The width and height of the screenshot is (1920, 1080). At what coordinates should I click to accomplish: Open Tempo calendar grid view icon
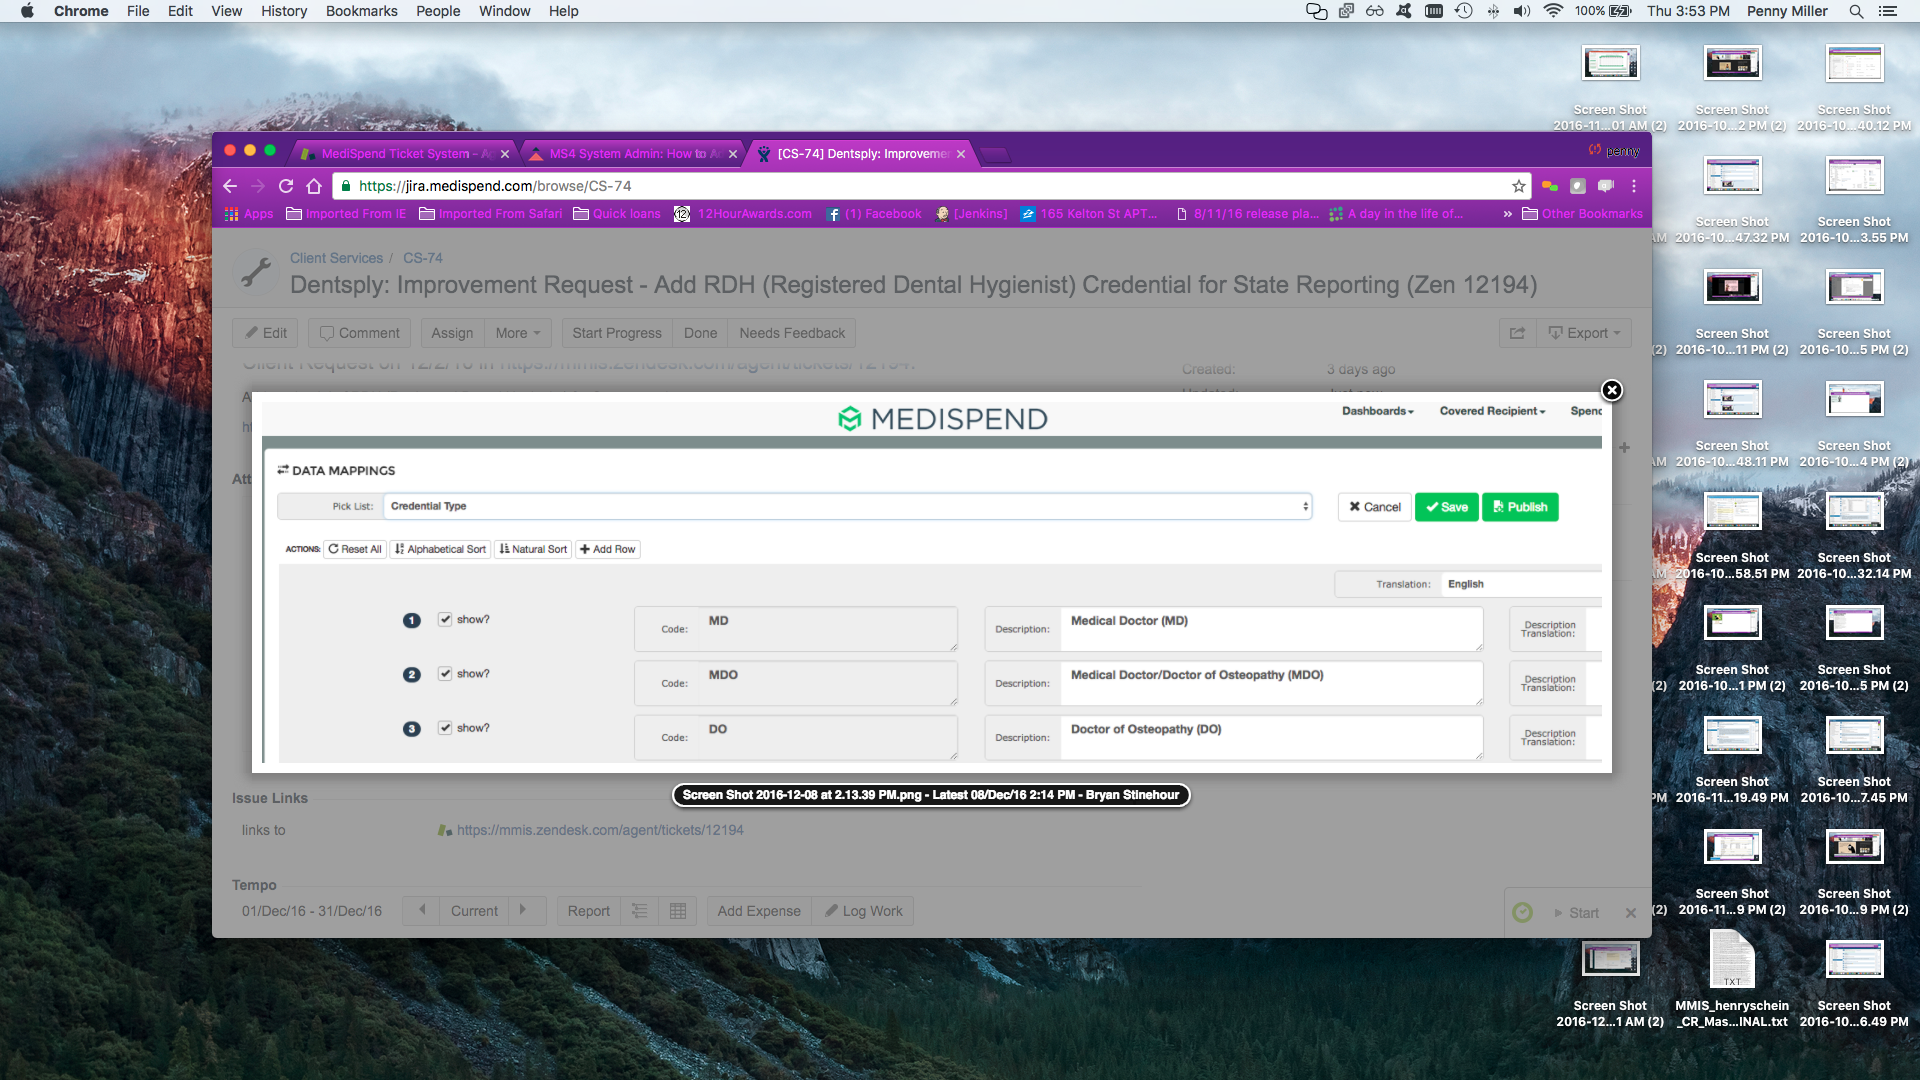point(678,911)
